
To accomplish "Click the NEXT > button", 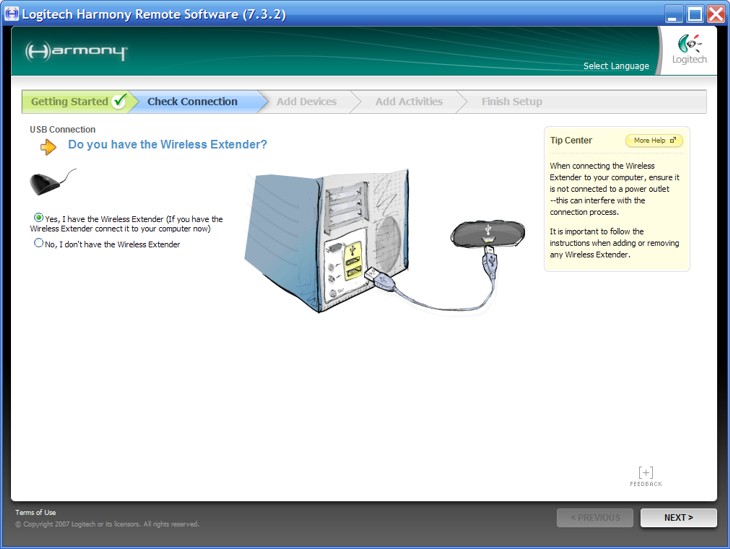I will click(x=678, y=517).
